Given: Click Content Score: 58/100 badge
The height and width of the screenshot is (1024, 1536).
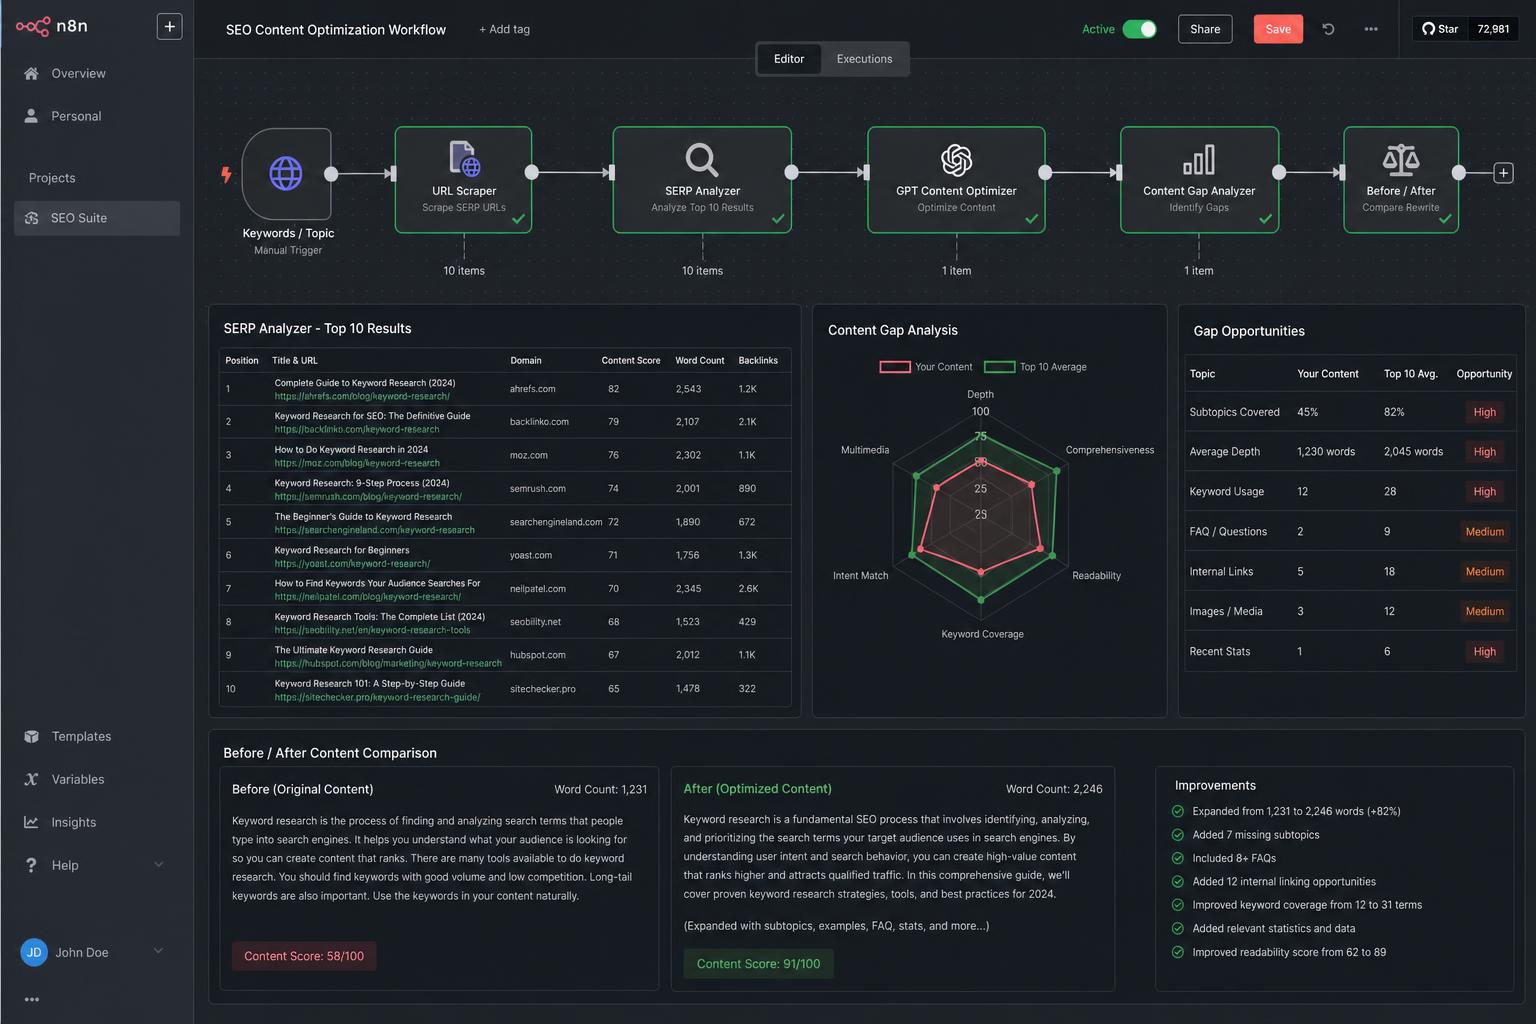Looking at the screenshot, I should (304, 956).
